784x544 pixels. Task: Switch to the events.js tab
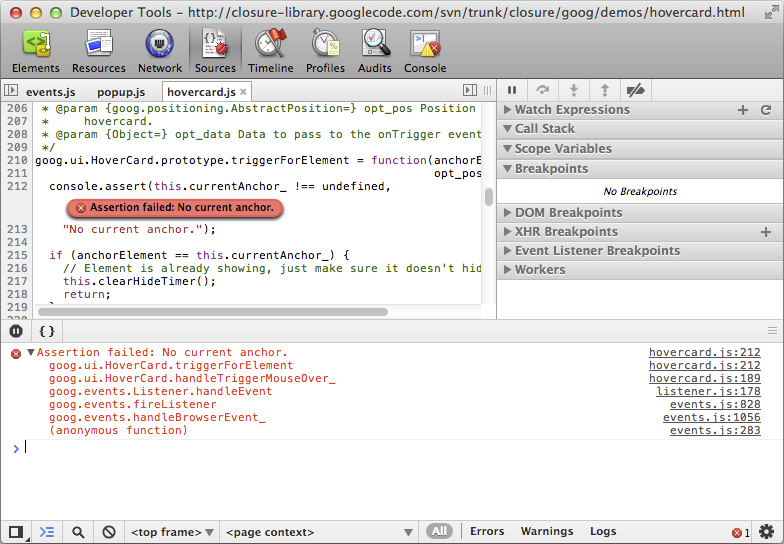click(50, 92)
